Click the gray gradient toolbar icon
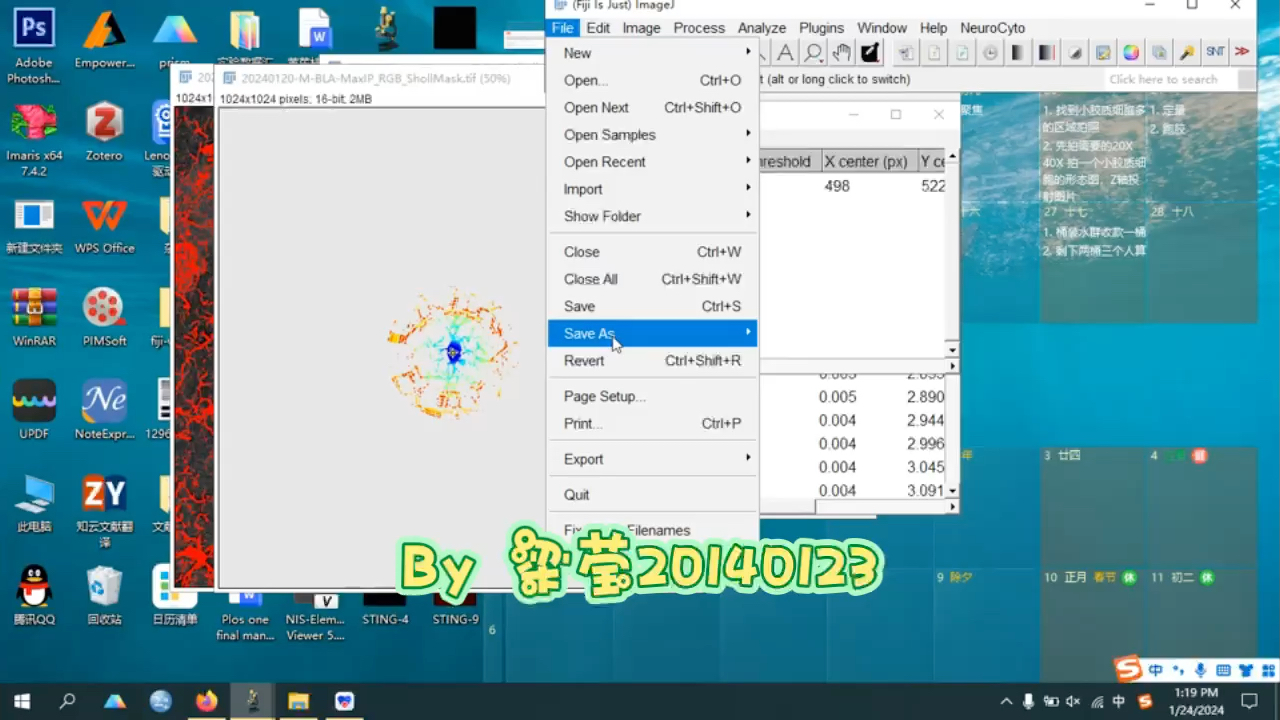Viewport: 1280px width, 720px height. 1018,53
